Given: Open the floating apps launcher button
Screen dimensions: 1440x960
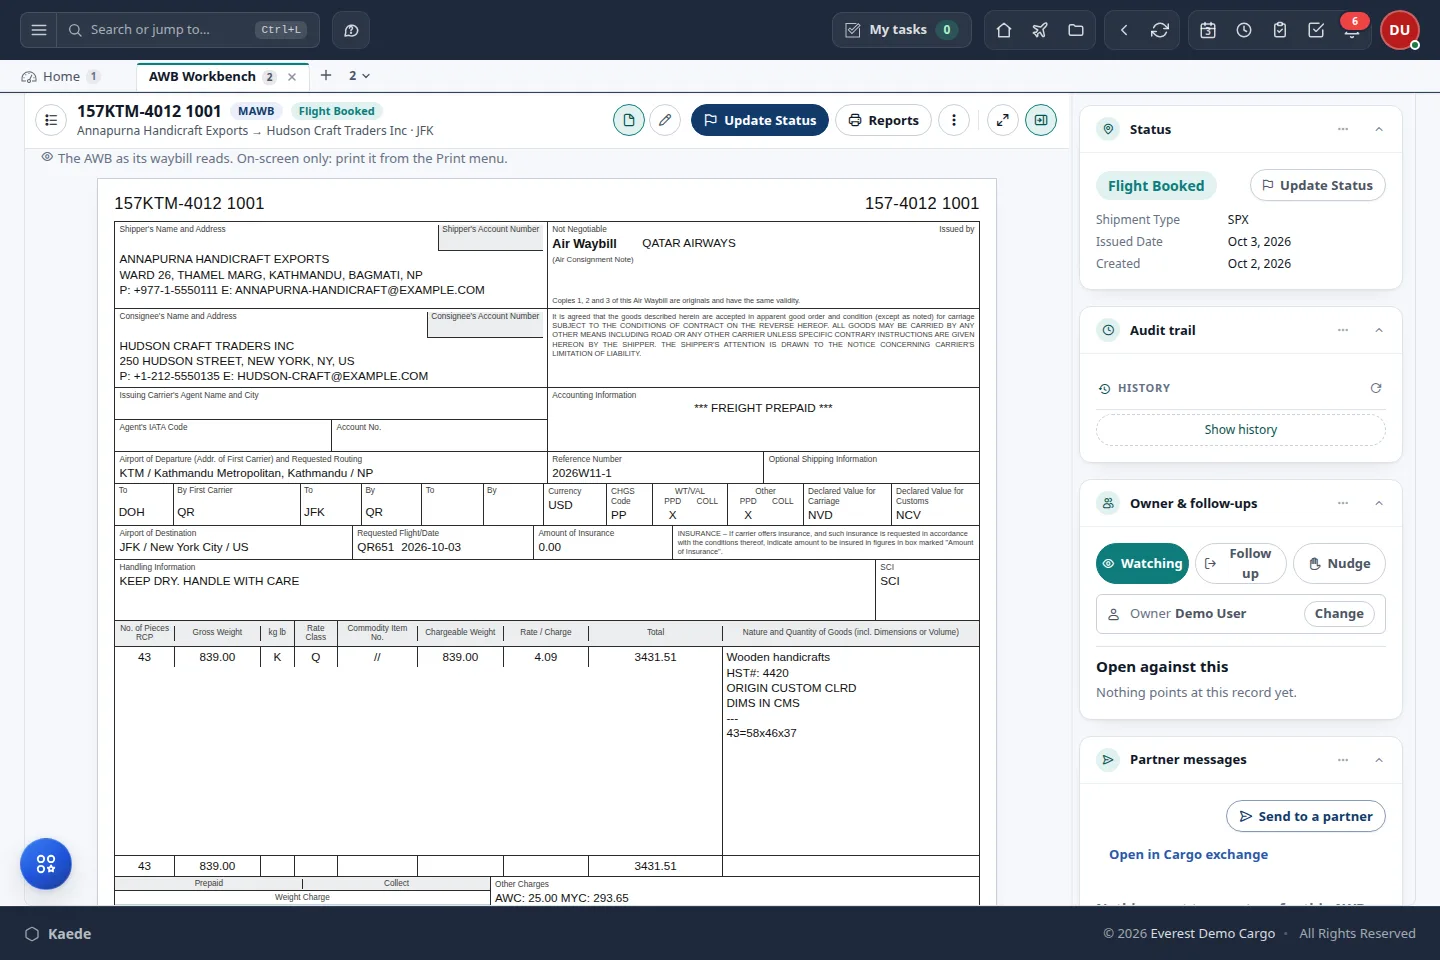Looking at the screenshot, I should 46,864.
